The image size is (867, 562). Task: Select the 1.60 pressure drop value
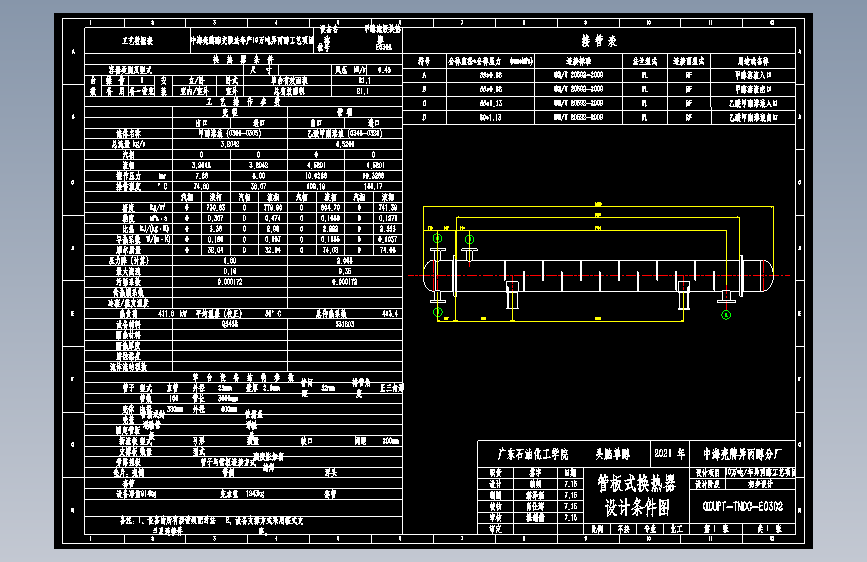(x=229, y=261)
